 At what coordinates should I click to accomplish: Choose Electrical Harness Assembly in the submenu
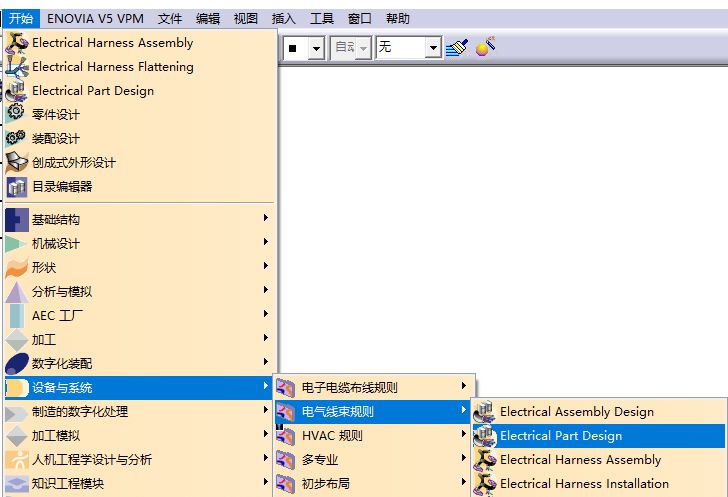598,460
